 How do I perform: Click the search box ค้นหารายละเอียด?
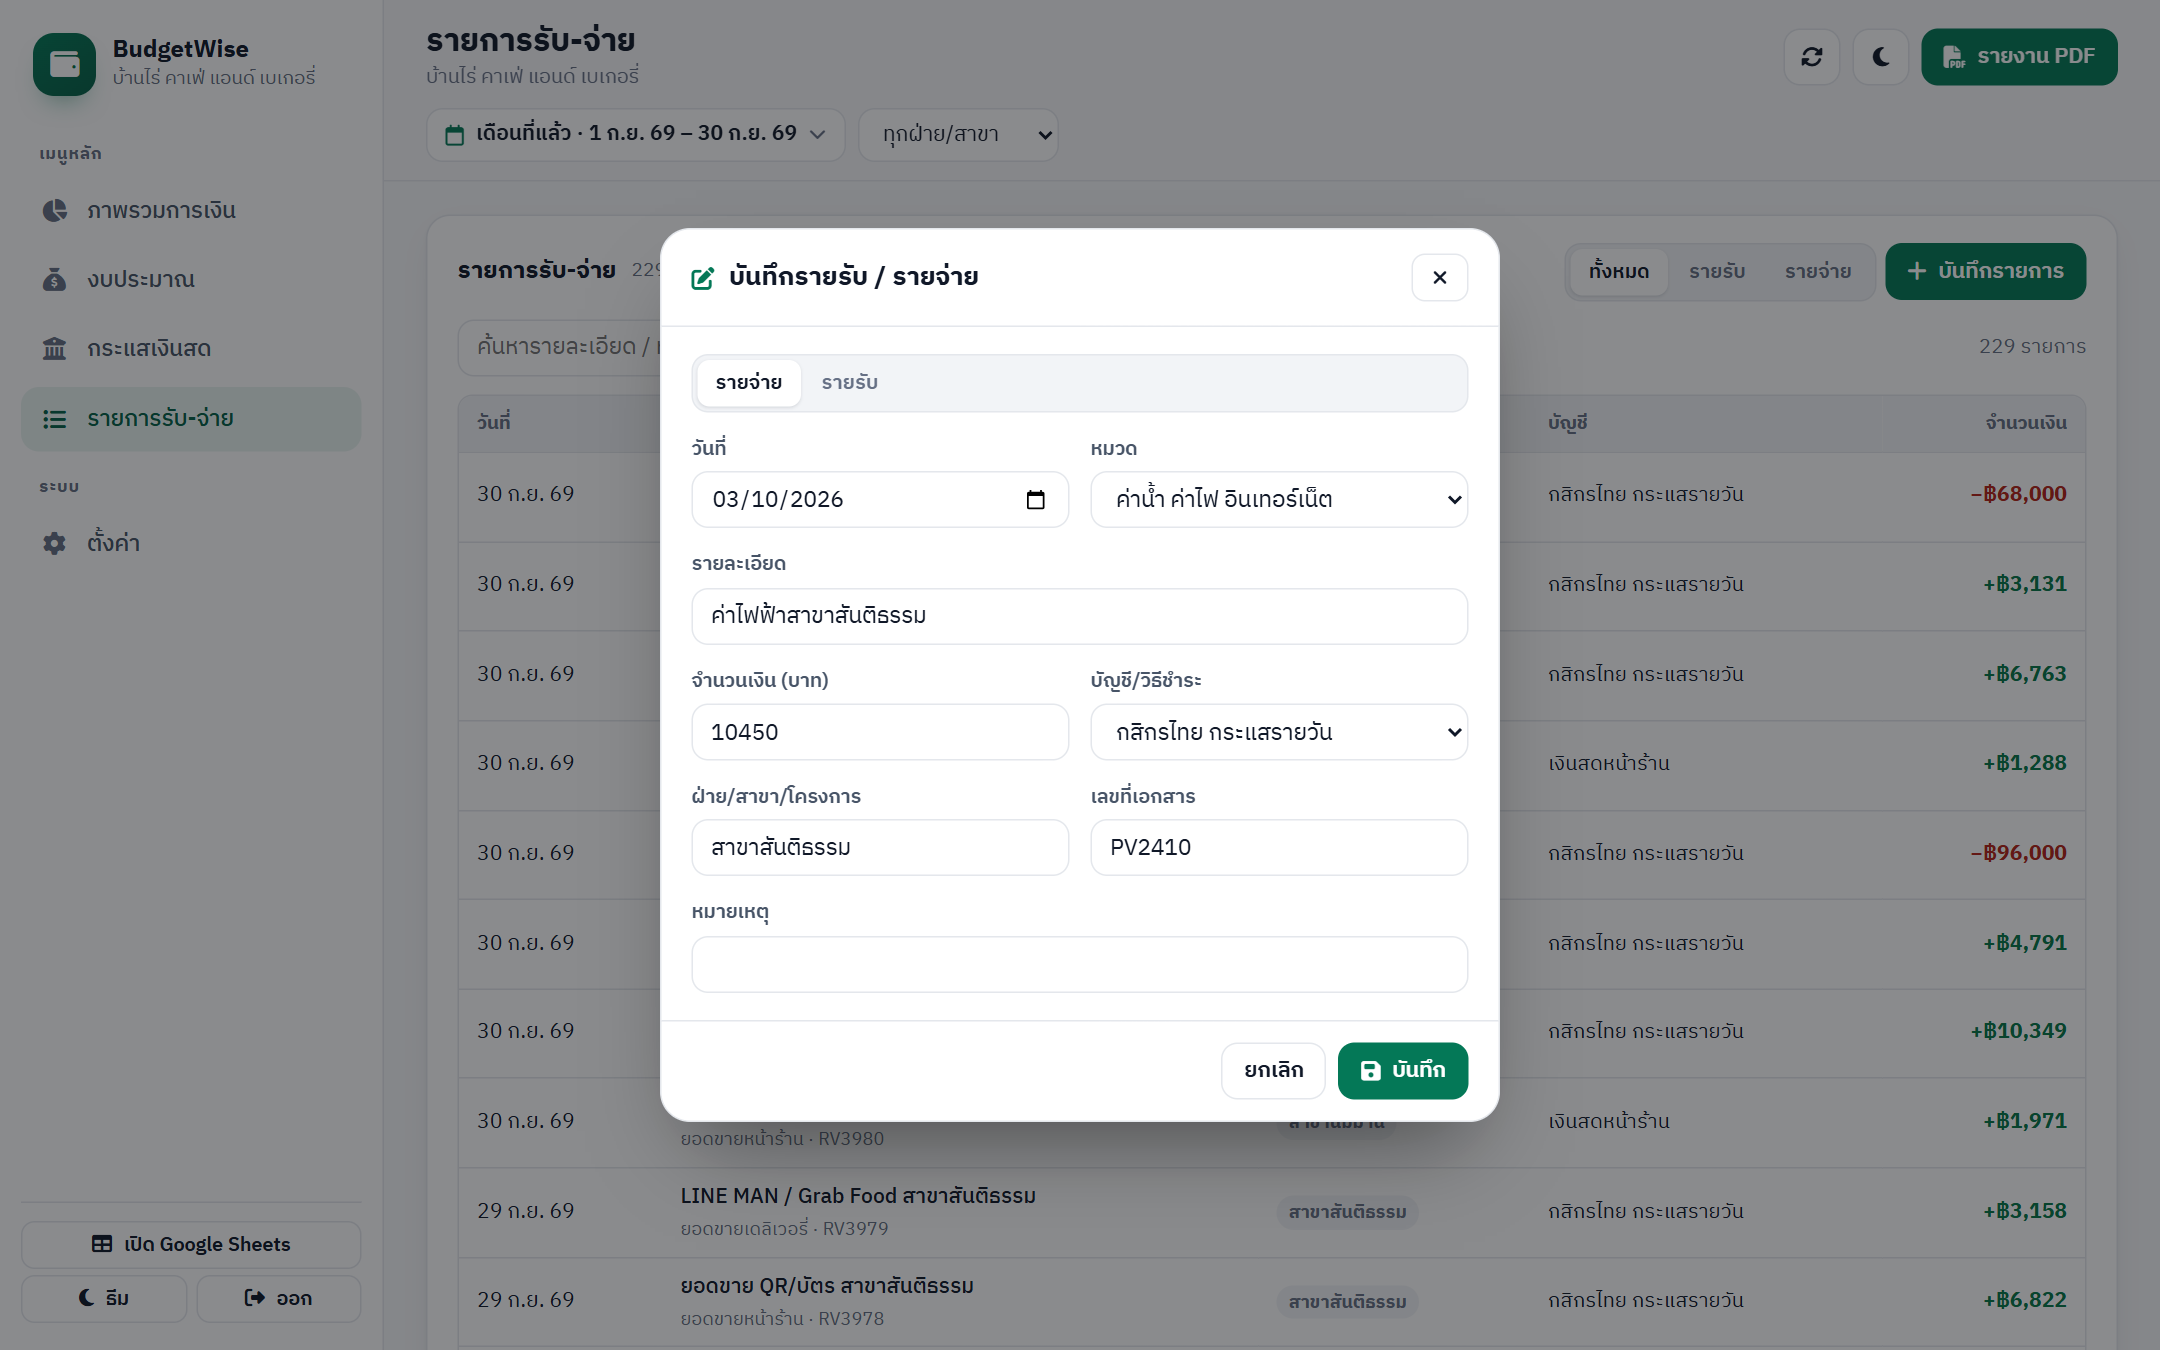point(560,347)
